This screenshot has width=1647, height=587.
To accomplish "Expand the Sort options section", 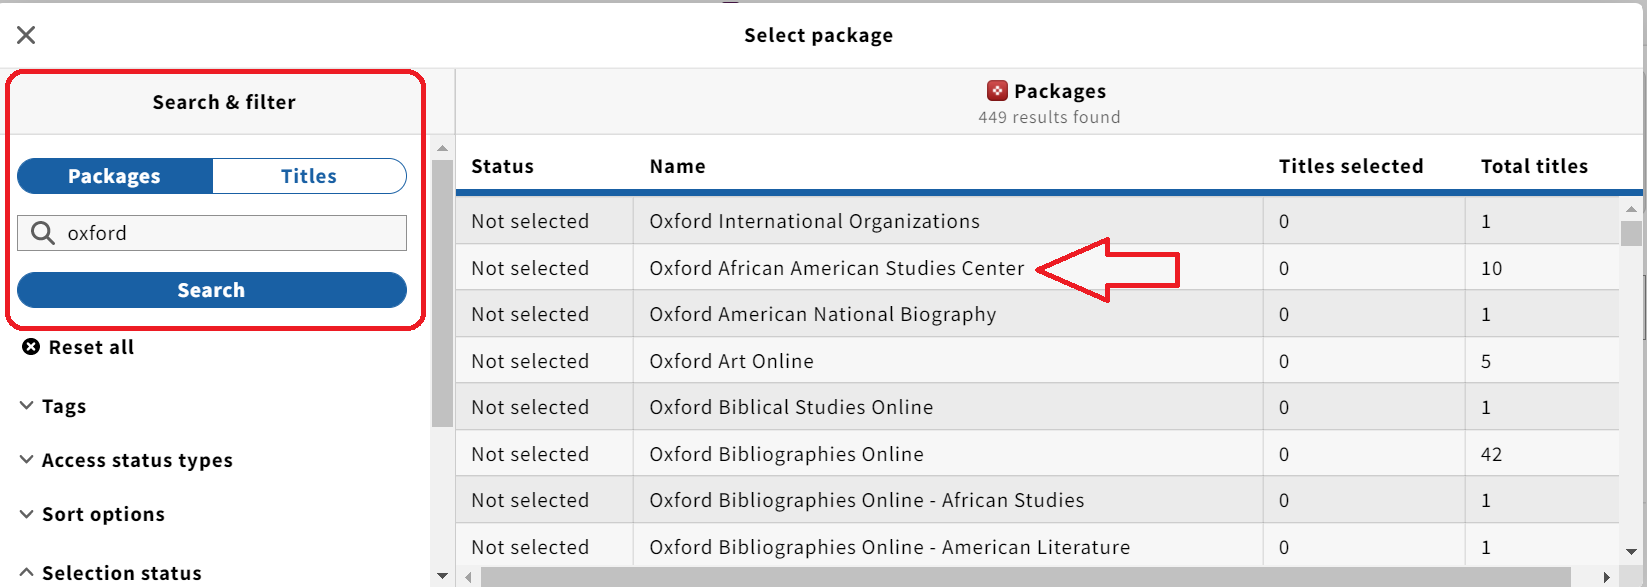I will click(x=93, y=514).
